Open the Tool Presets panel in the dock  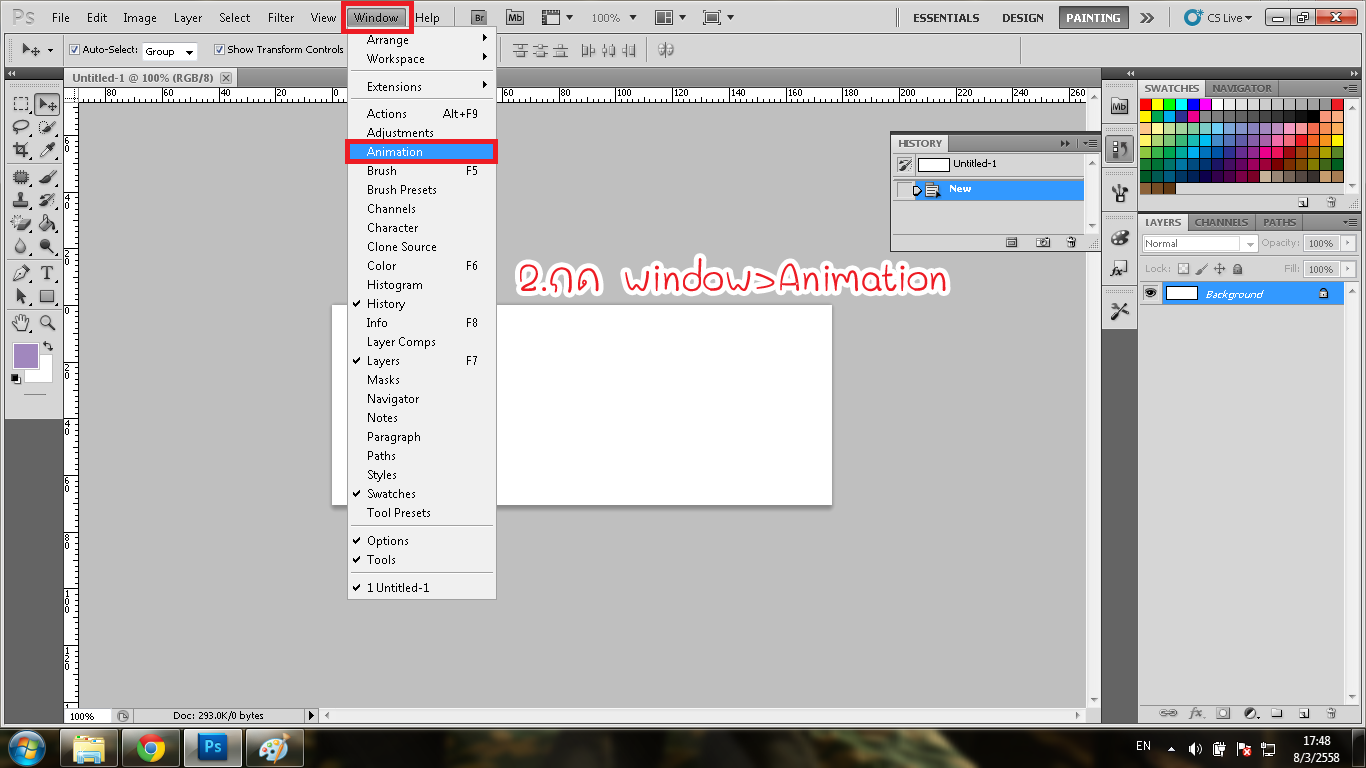(x=1119, y=312)
